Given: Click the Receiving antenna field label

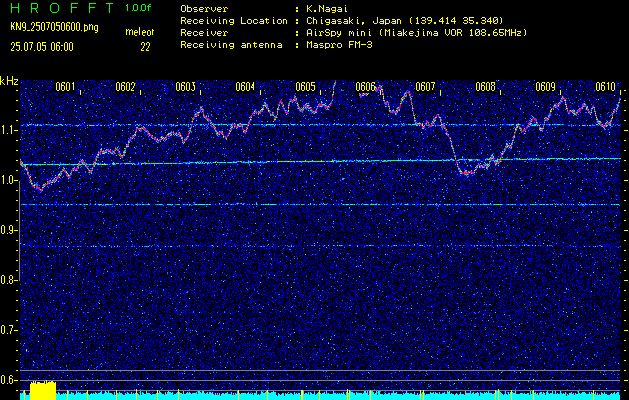Looking at the screenshot, I should pos(231,45).
